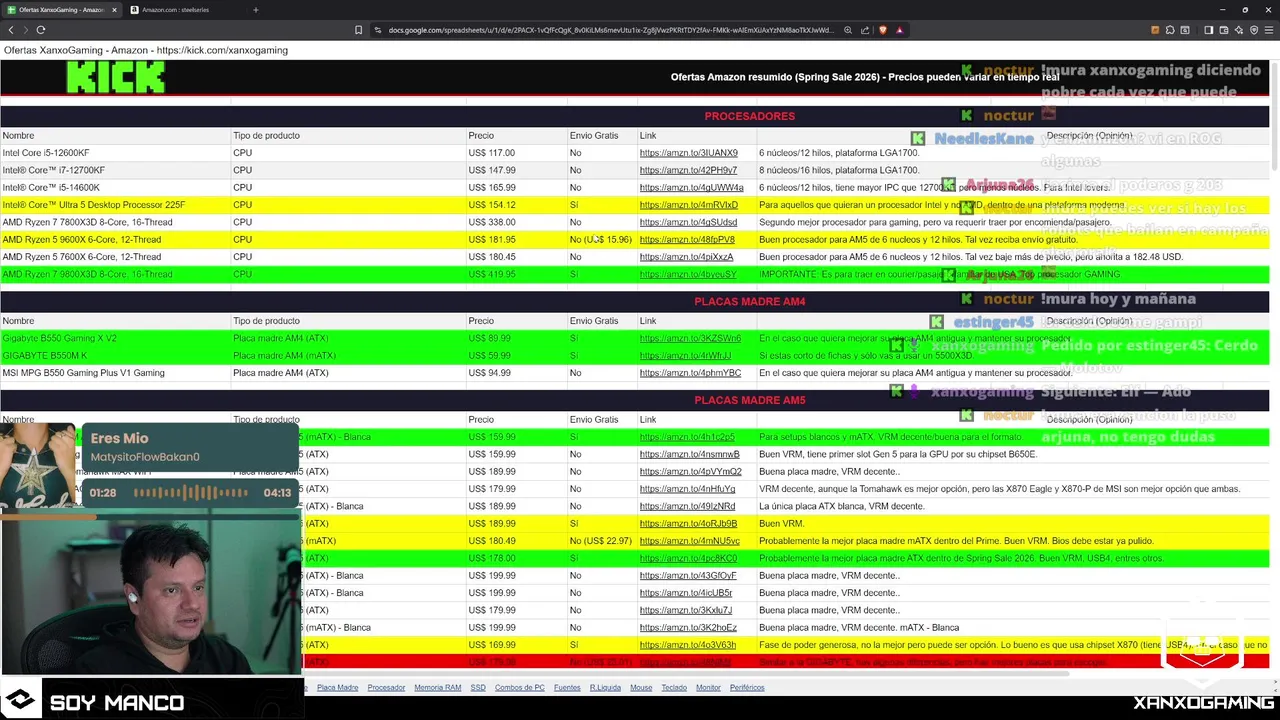Viewport: 1280px width, 720px height.
Task: Open the Ryzen 5 7600X Amazon link
Action: click(686, 257)
